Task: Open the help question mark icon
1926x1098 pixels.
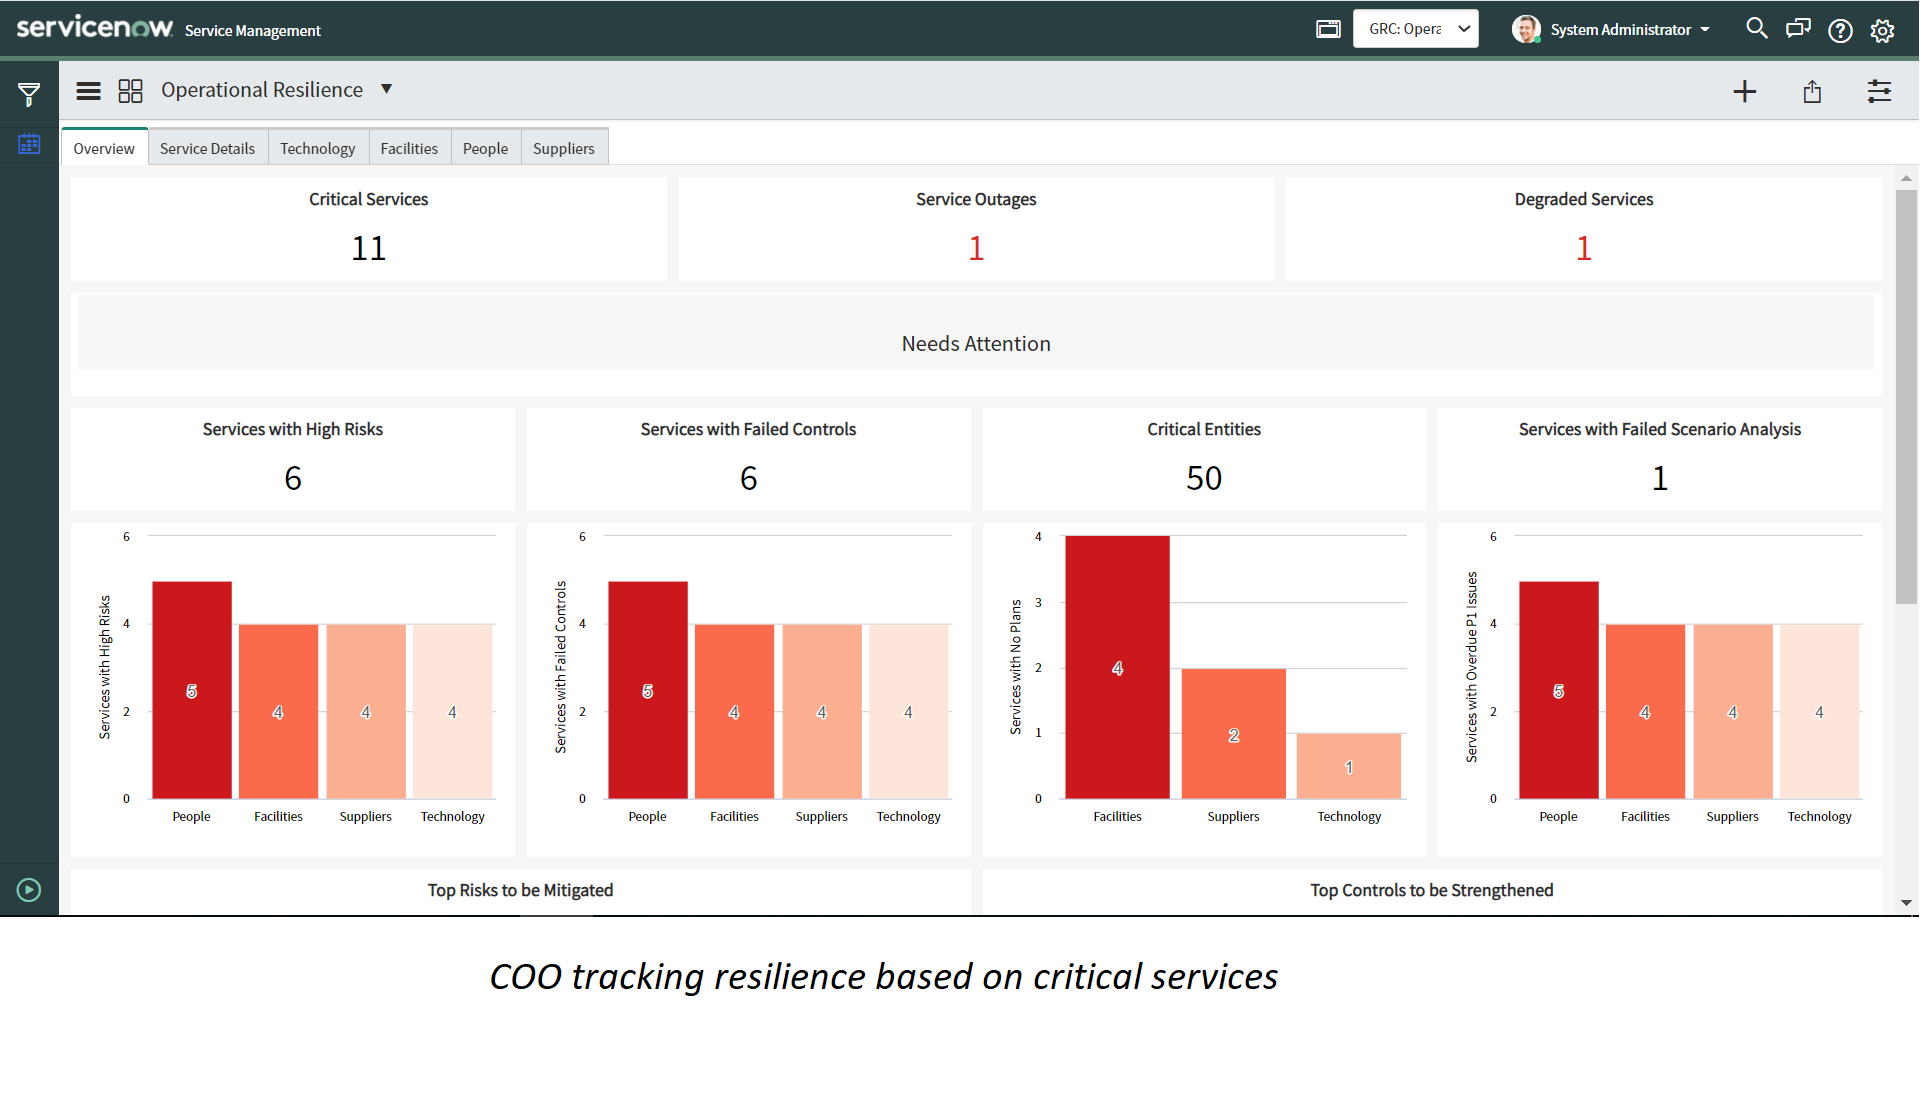Action: coord(1840,30)
